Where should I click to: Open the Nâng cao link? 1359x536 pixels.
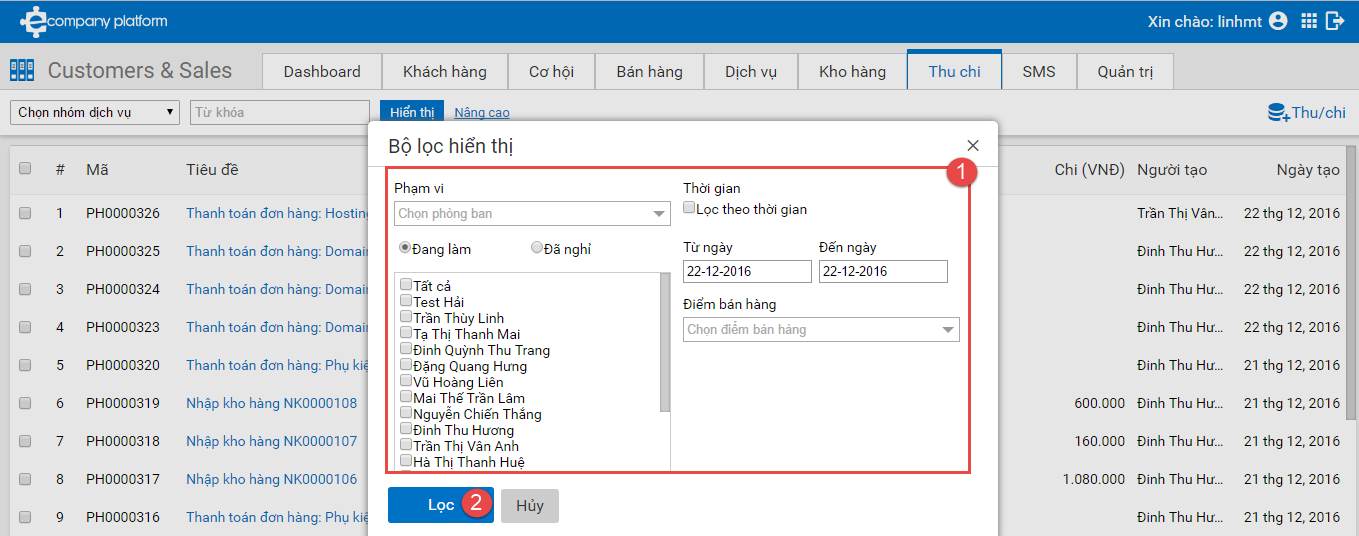(x=482, y=113)
